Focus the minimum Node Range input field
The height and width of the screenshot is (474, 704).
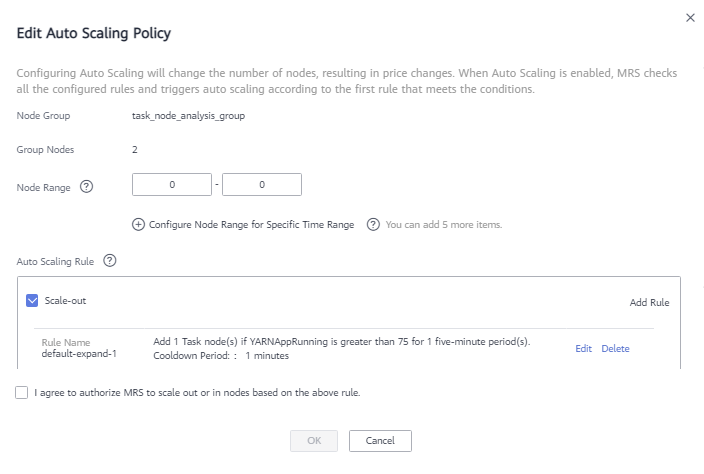[172, 184]
